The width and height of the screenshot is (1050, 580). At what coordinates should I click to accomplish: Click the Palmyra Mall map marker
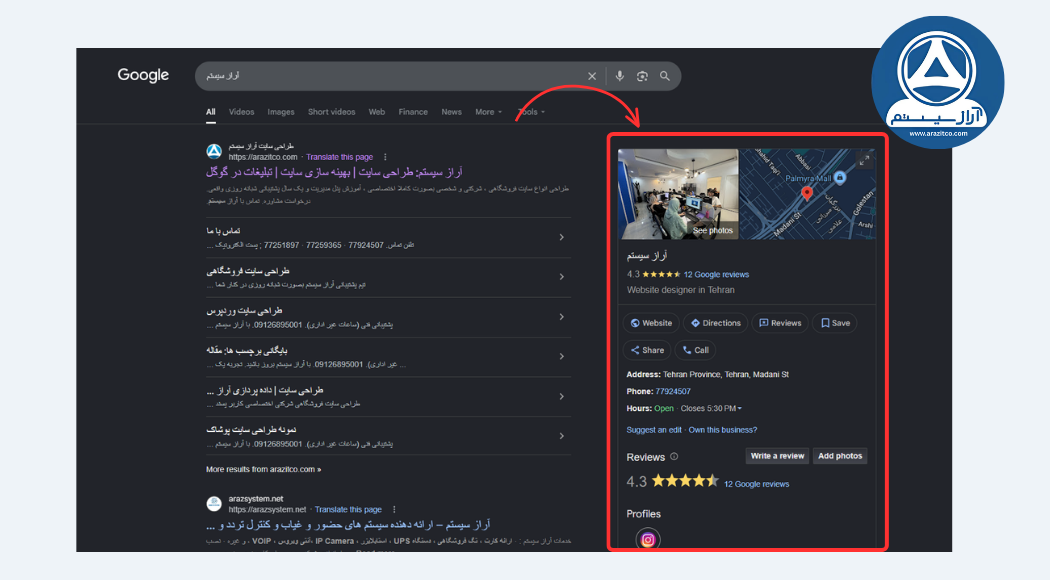pos(840,177)
